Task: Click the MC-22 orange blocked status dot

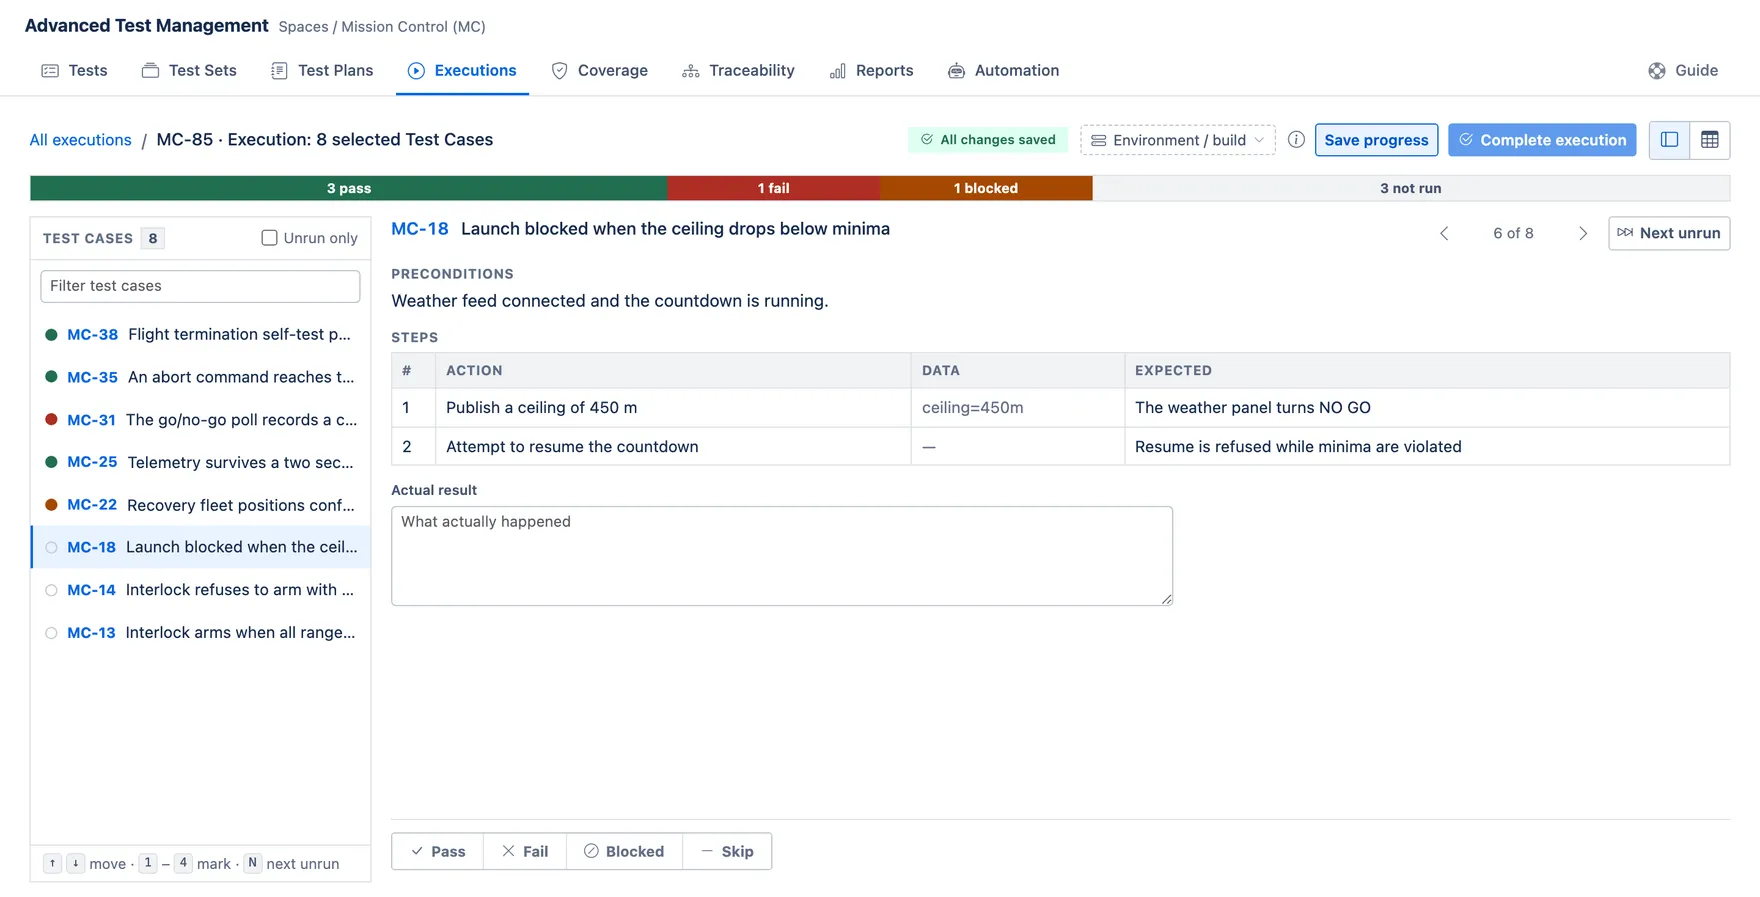Action: click(x=51, y=505)
